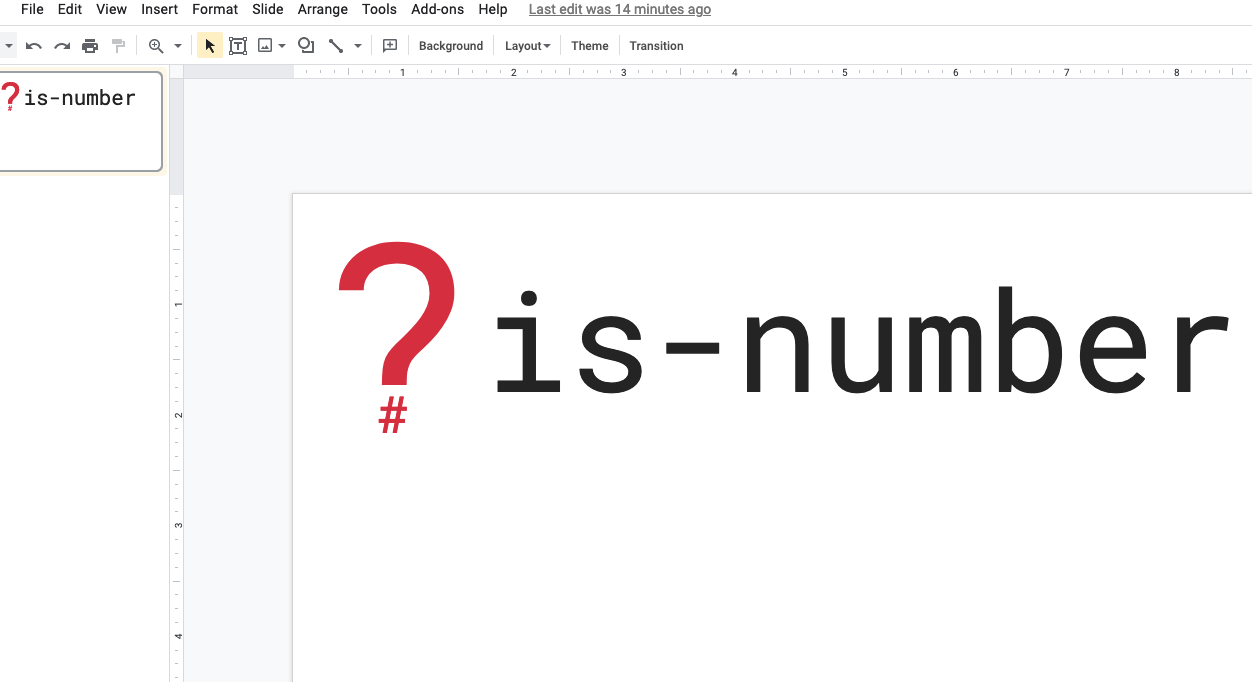Pick the Shape tool
The image size is (1252, 682).
305,45
